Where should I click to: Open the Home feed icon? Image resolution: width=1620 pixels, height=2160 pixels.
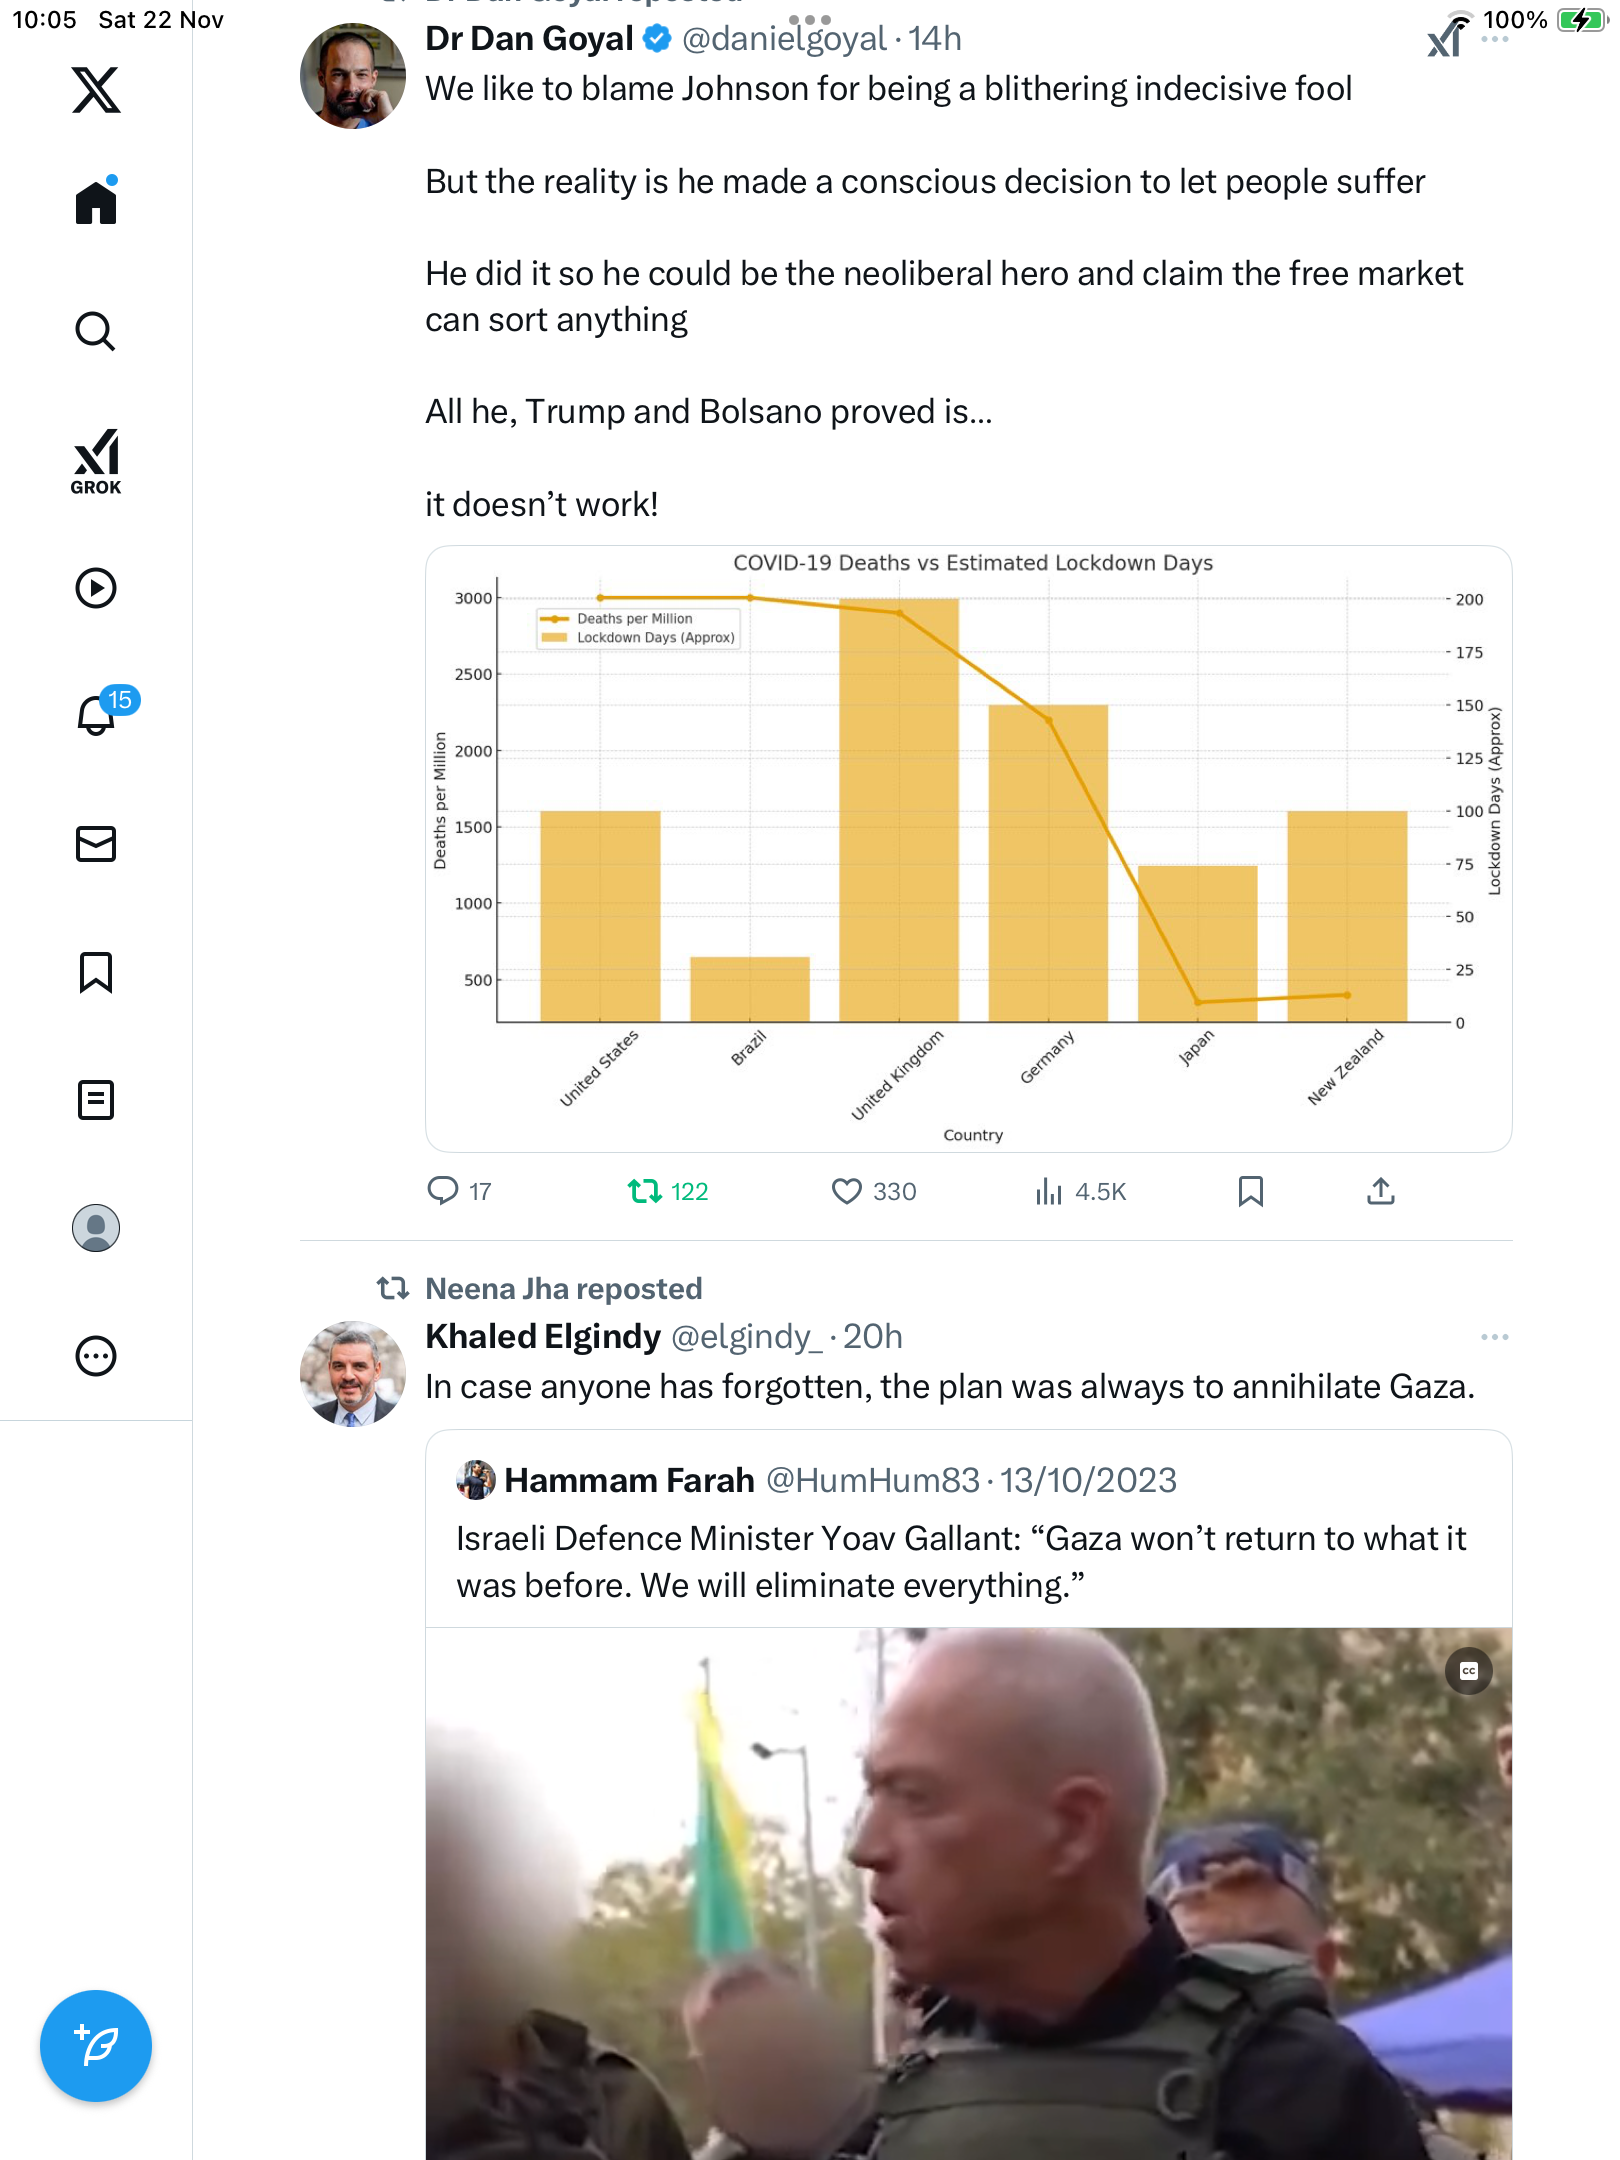coord(96,202)
